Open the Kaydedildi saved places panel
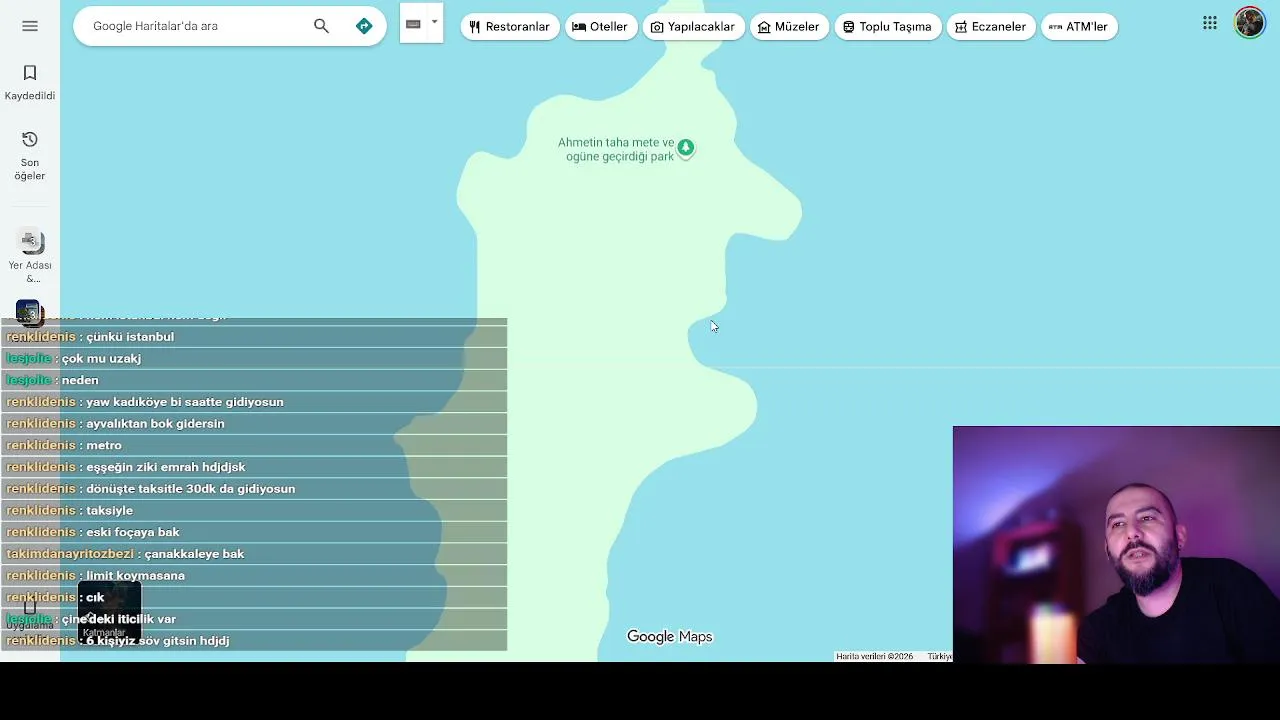The height and width of the screenshot is (720, 1280). point(30,82)
